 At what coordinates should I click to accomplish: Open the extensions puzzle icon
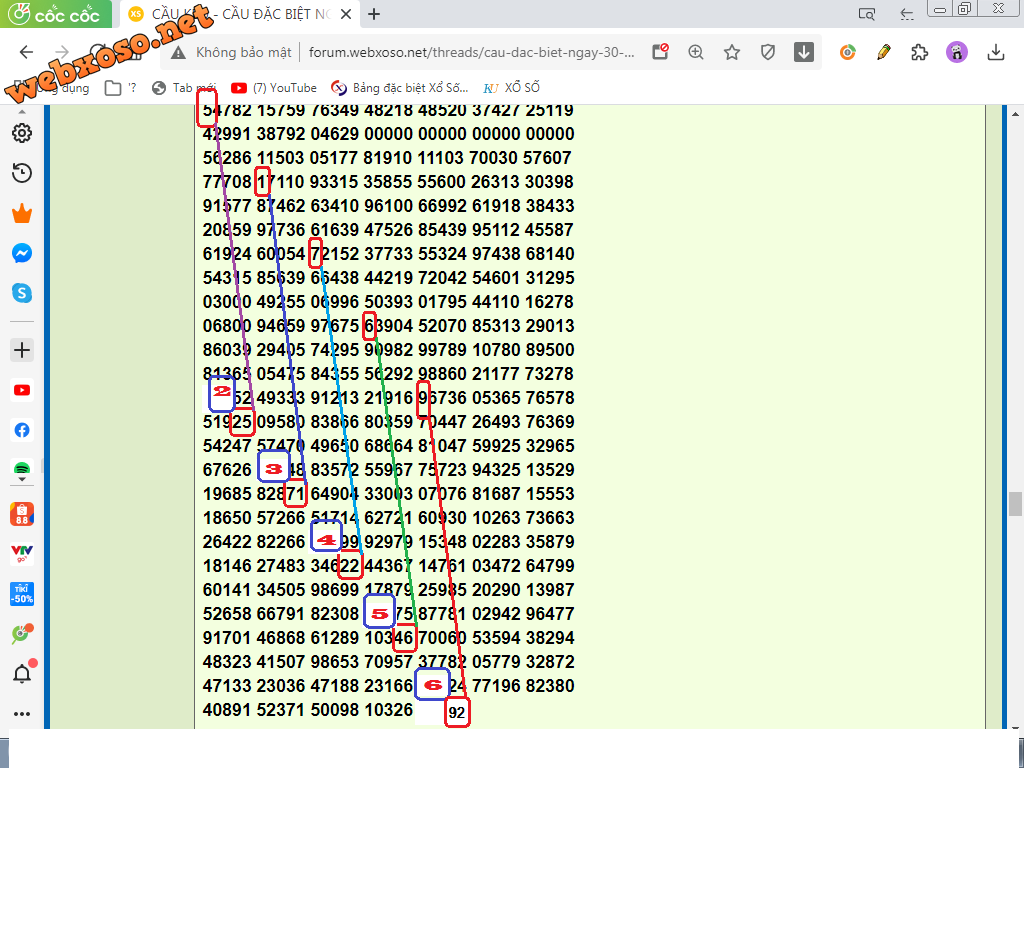(x=920, y=53)
